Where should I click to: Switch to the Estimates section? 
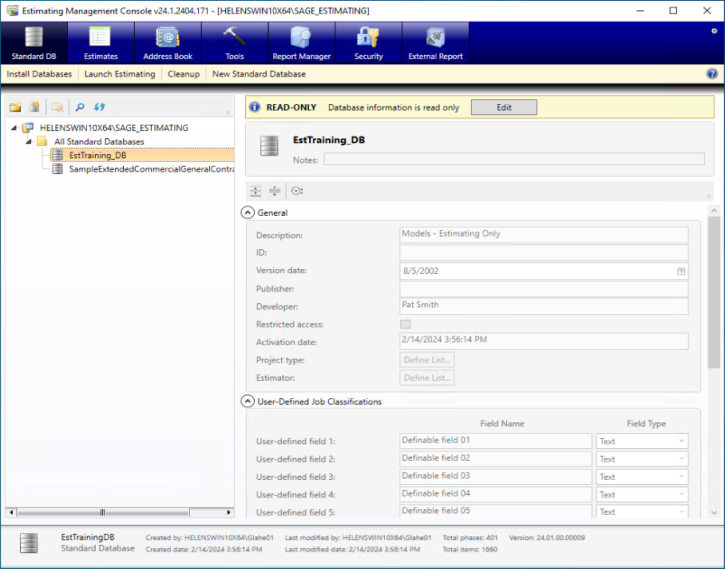(x=101, y=43)
